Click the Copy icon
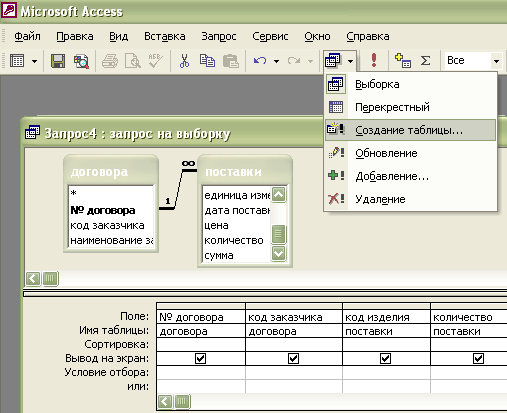The height and width of the screenshot is (413, 507). pyautogui.click(x=207, y=61)
